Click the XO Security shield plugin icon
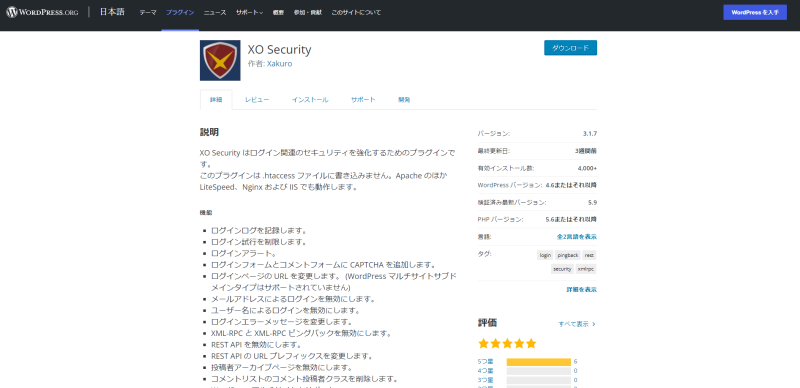800x388 pixels. coord(220,60)
